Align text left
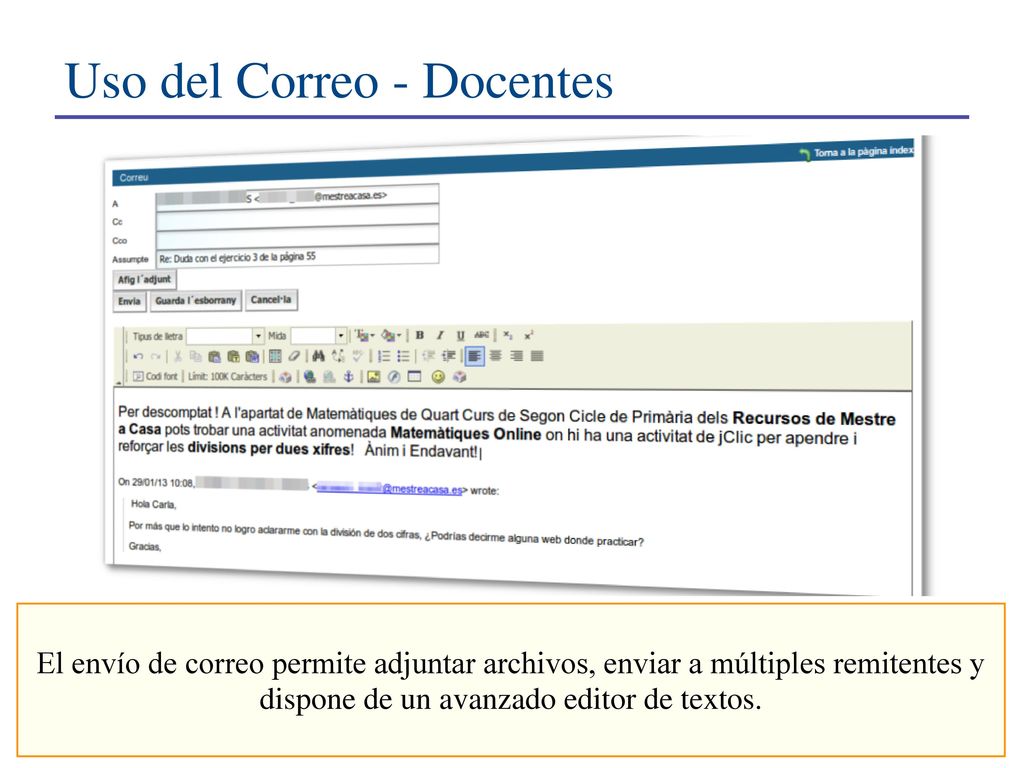Screen dimensions: 1024x768 (475, 356)
